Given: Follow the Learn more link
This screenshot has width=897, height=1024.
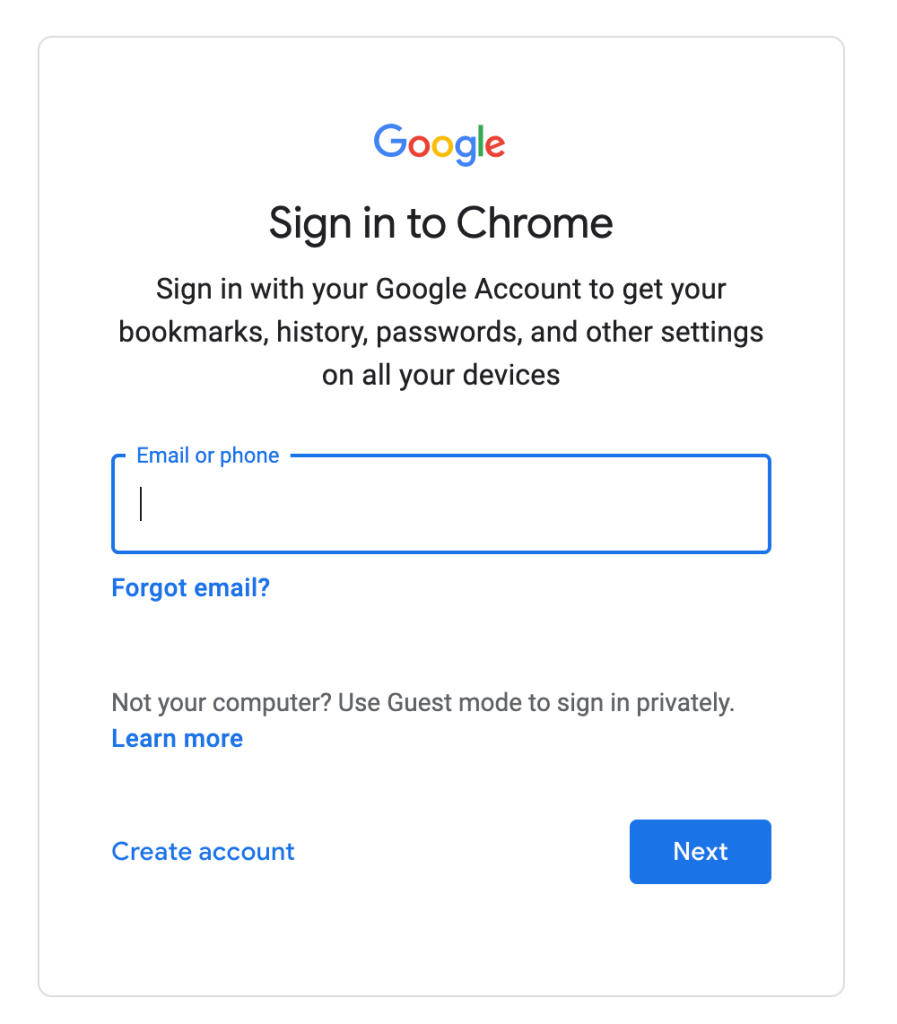Looking at the screenshot, I should pyautogui.click(x=177, y=739).
